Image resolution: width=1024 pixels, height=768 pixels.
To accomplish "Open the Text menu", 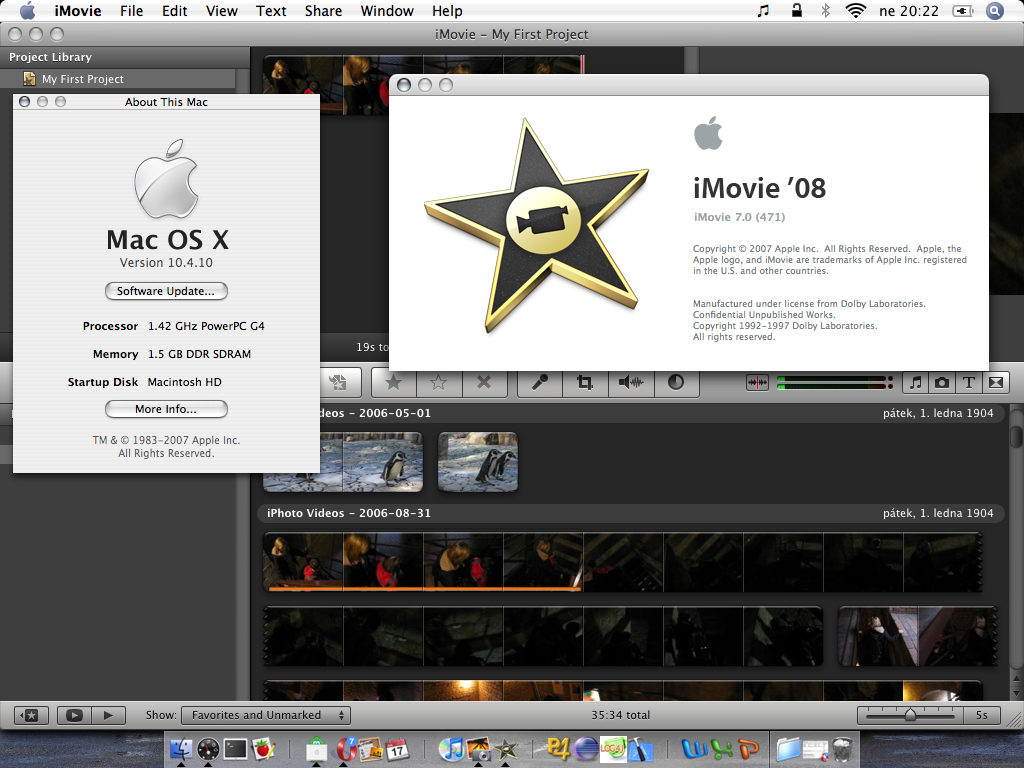I will click(271, 11).
